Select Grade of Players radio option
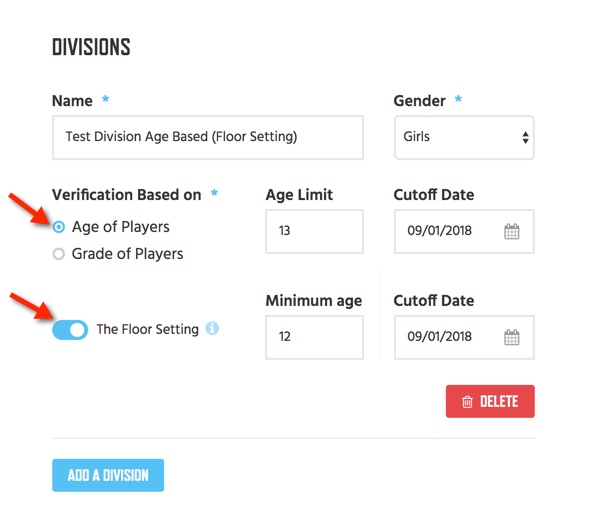The height and width of the screenshot is (513, 594). click(59, 254)
